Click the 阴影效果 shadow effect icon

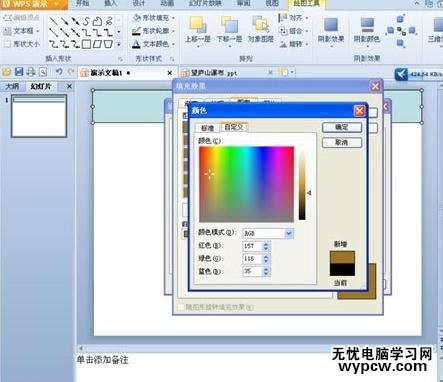tap(331, 25)
